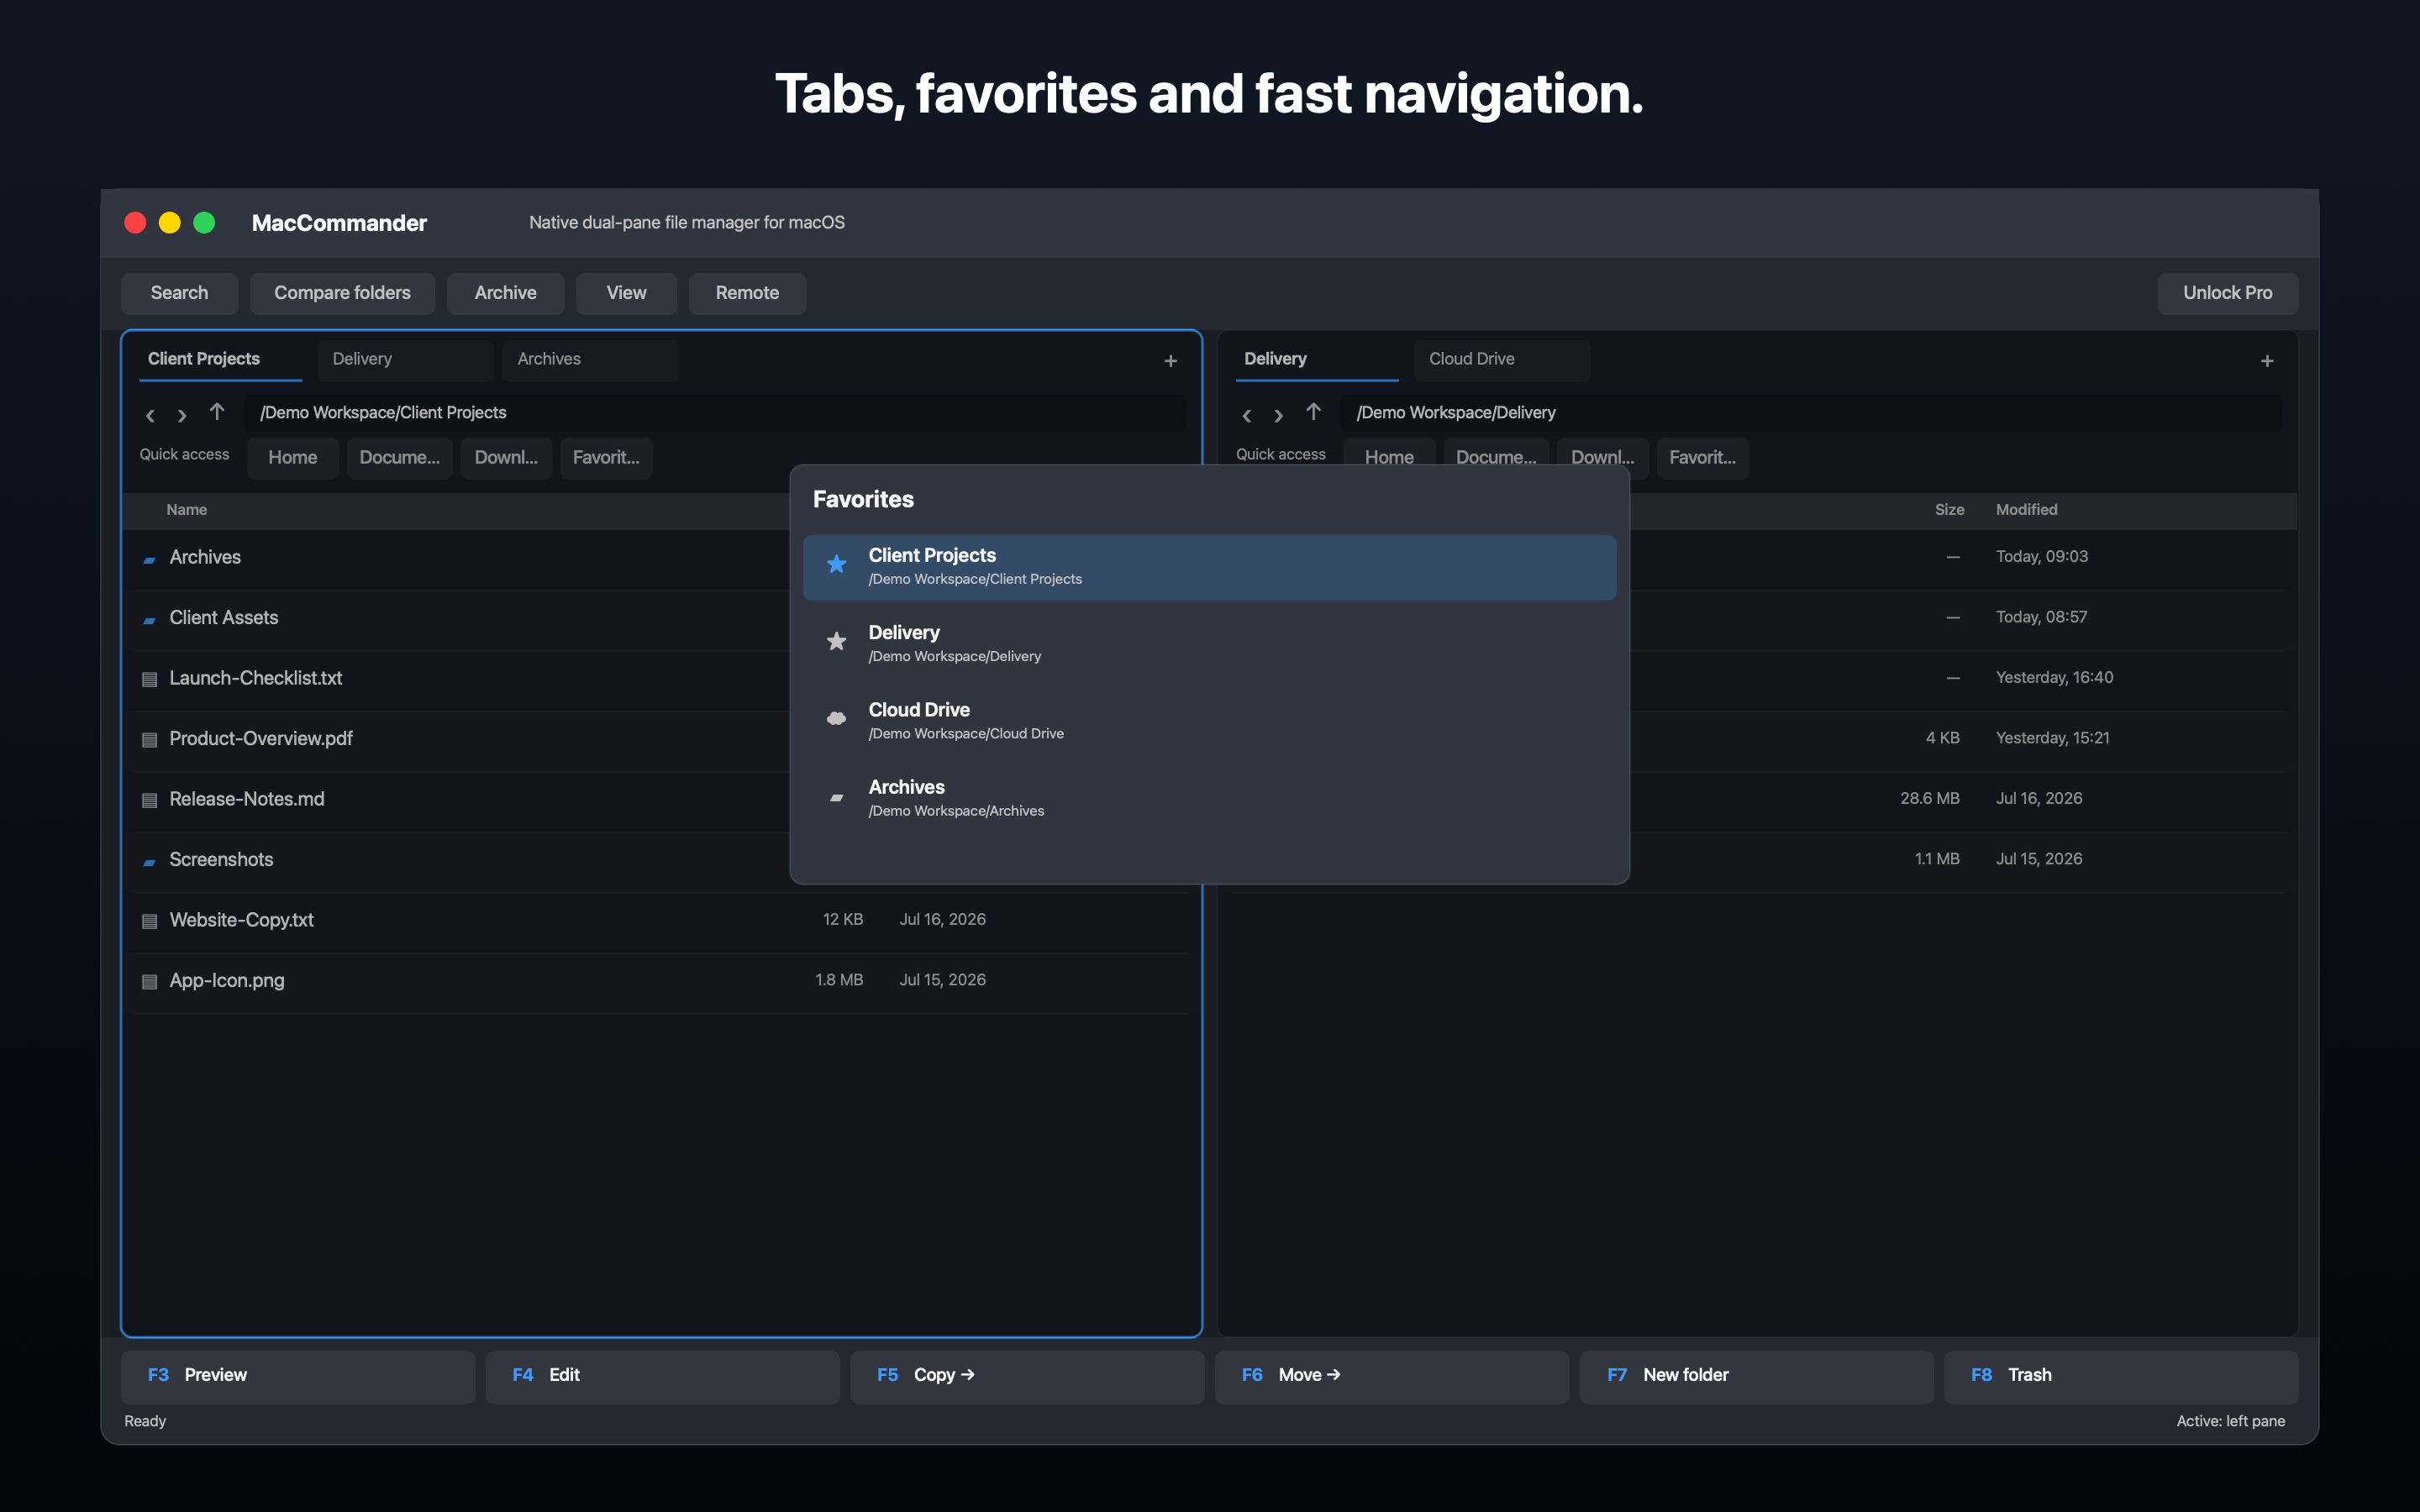Open Favorites from left pane quick access

pyautogui.click(x=606, y=458)
